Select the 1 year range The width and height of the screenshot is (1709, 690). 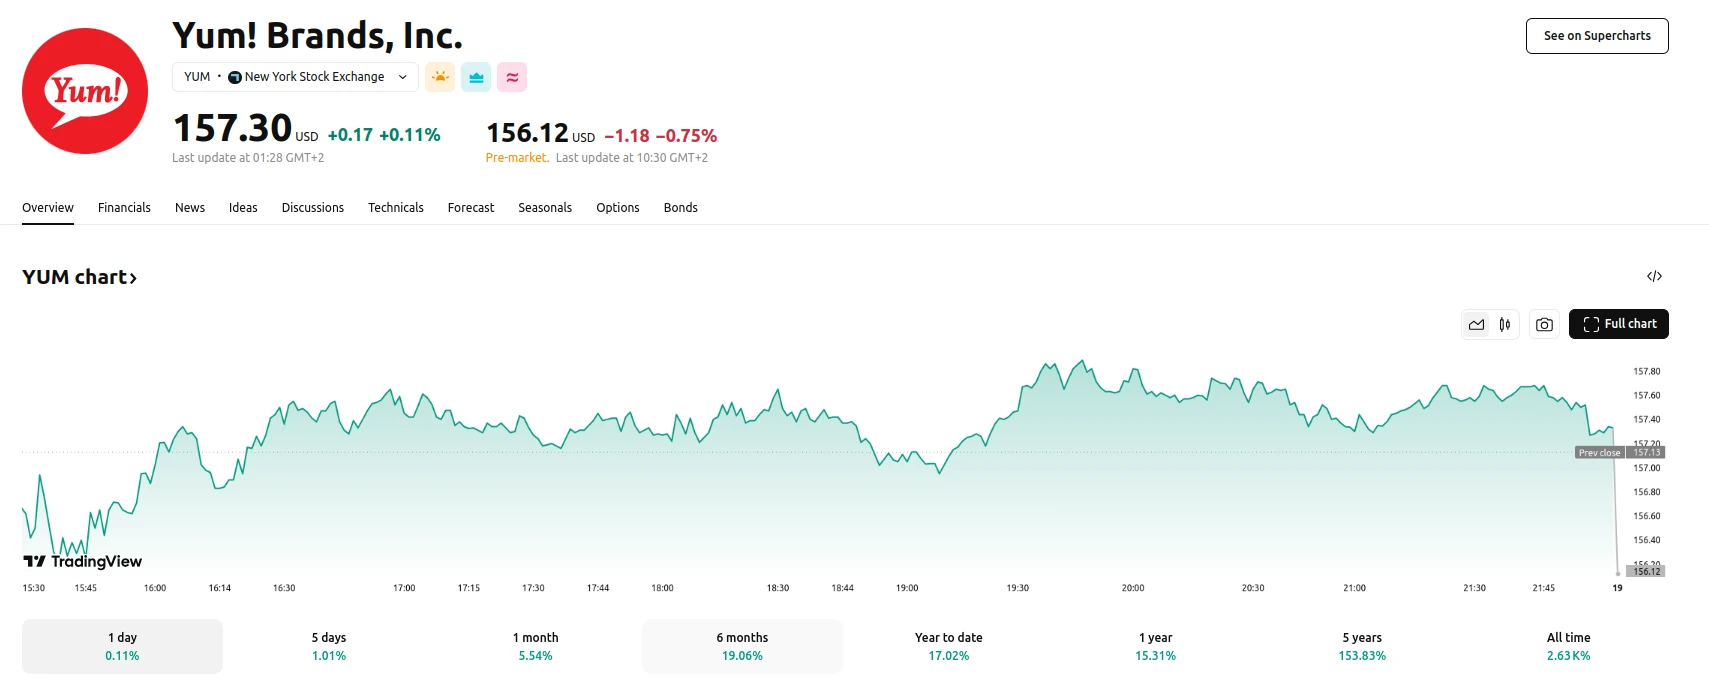pyautogui.click(x=1156, y=646)
